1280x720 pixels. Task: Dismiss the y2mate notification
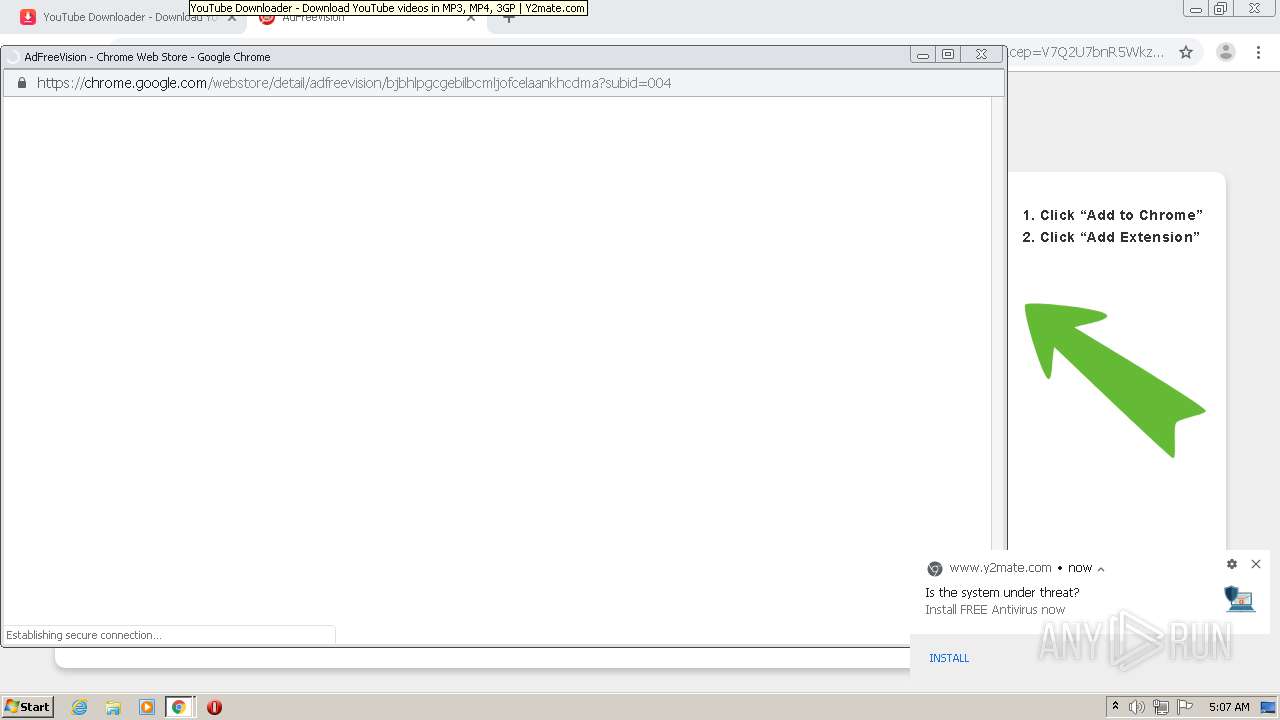pyautogui.click(x=1256, y=564)
